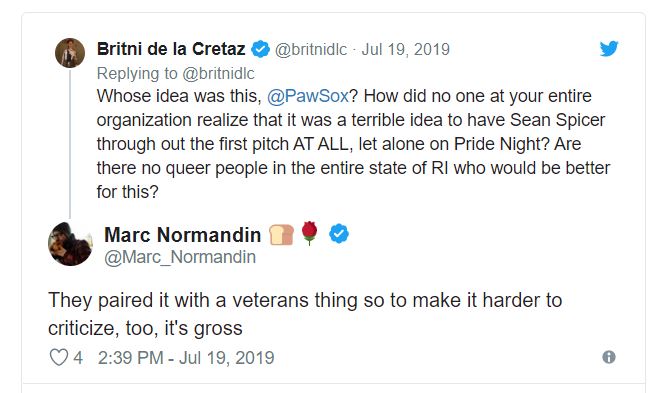Click the rose emoji beside Marc Normandin
This screenshot has height=393, width=664.
pos(310,233)
